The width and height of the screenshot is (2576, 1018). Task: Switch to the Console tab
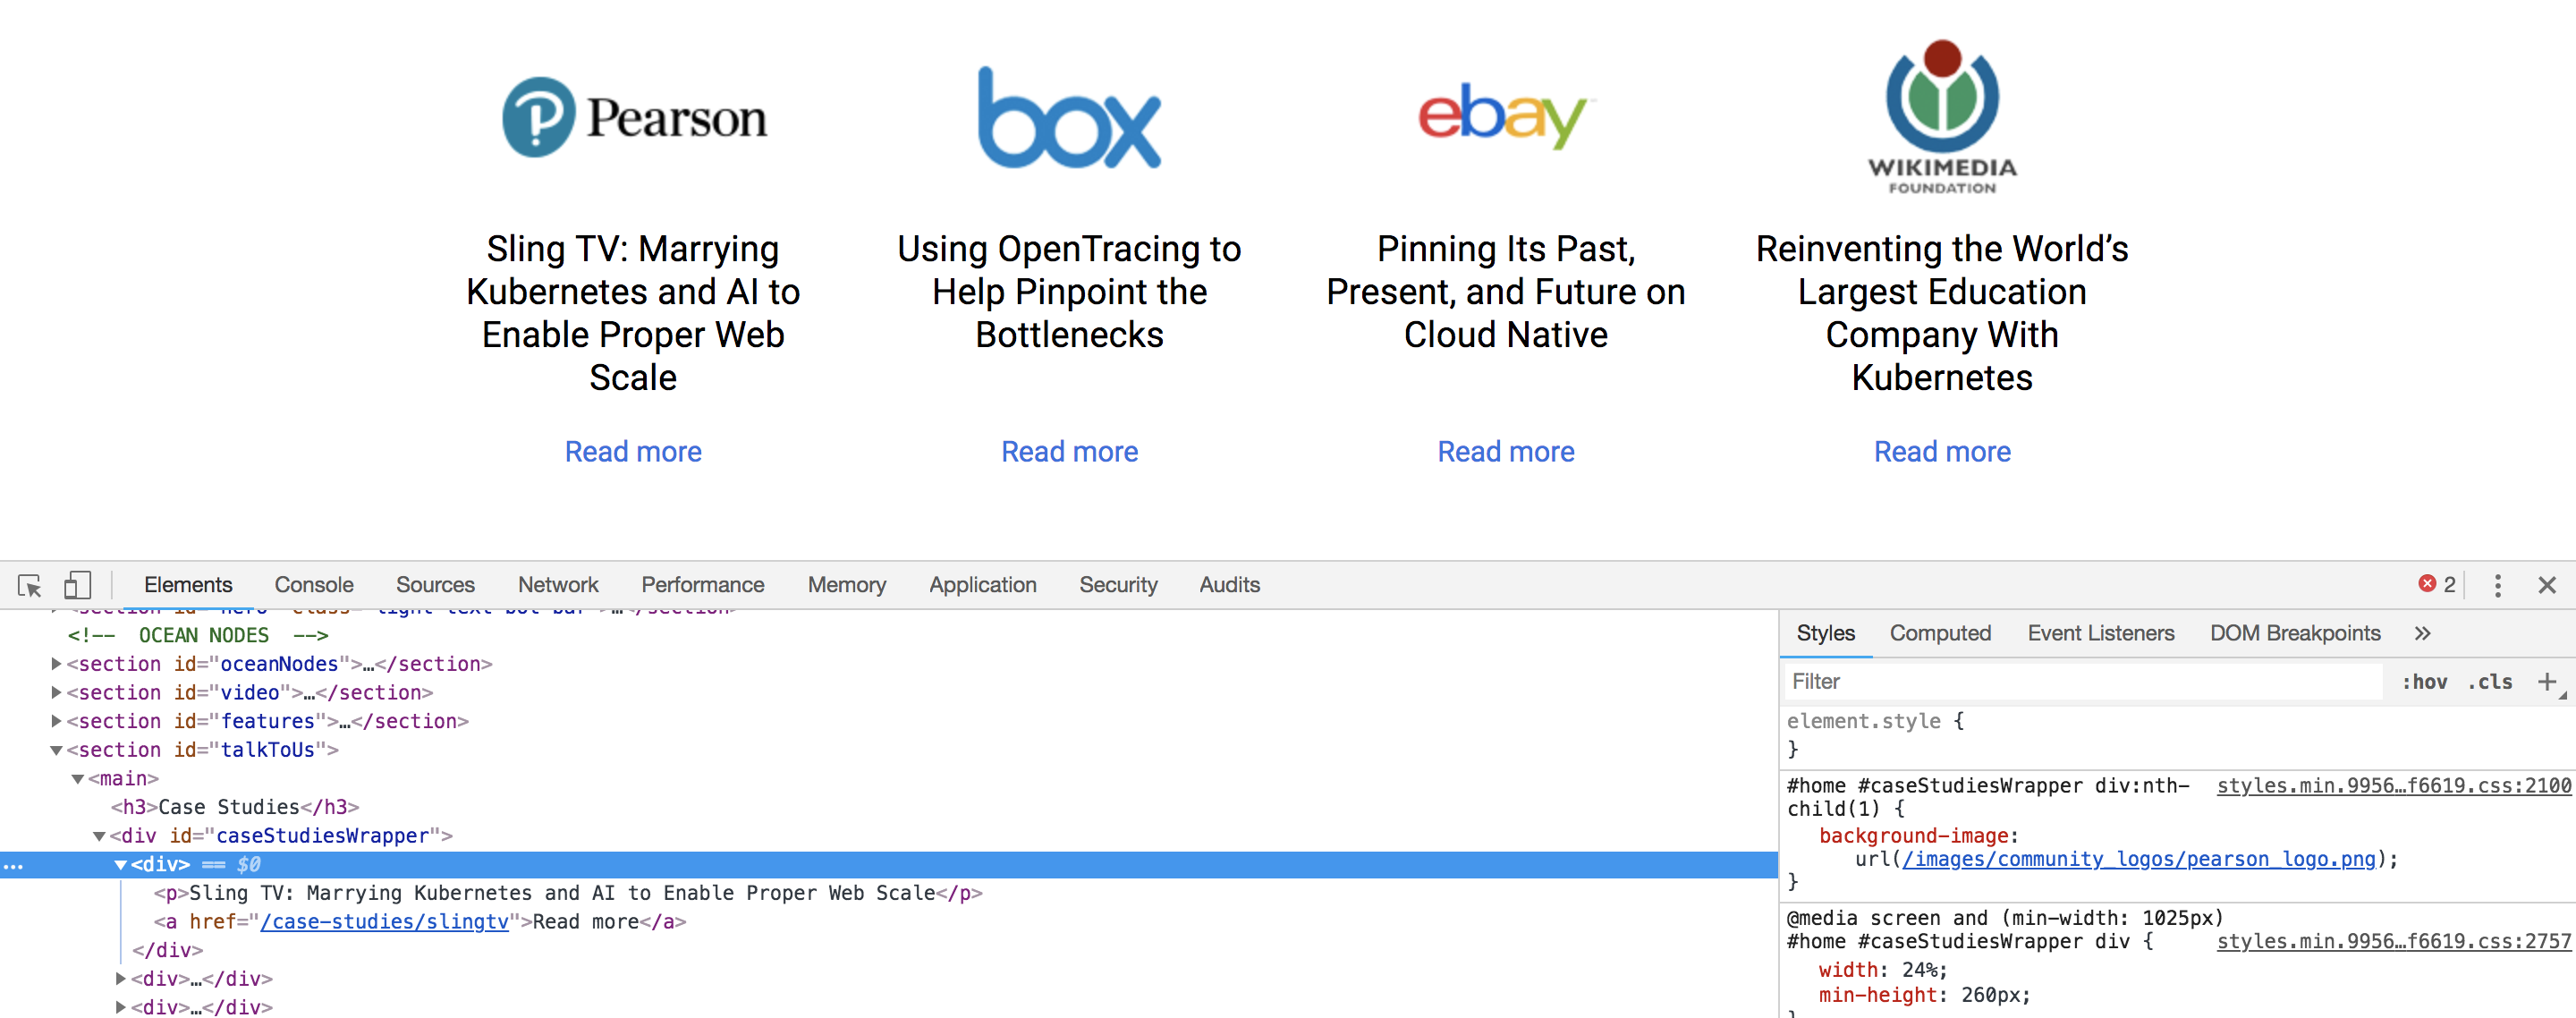314,585
